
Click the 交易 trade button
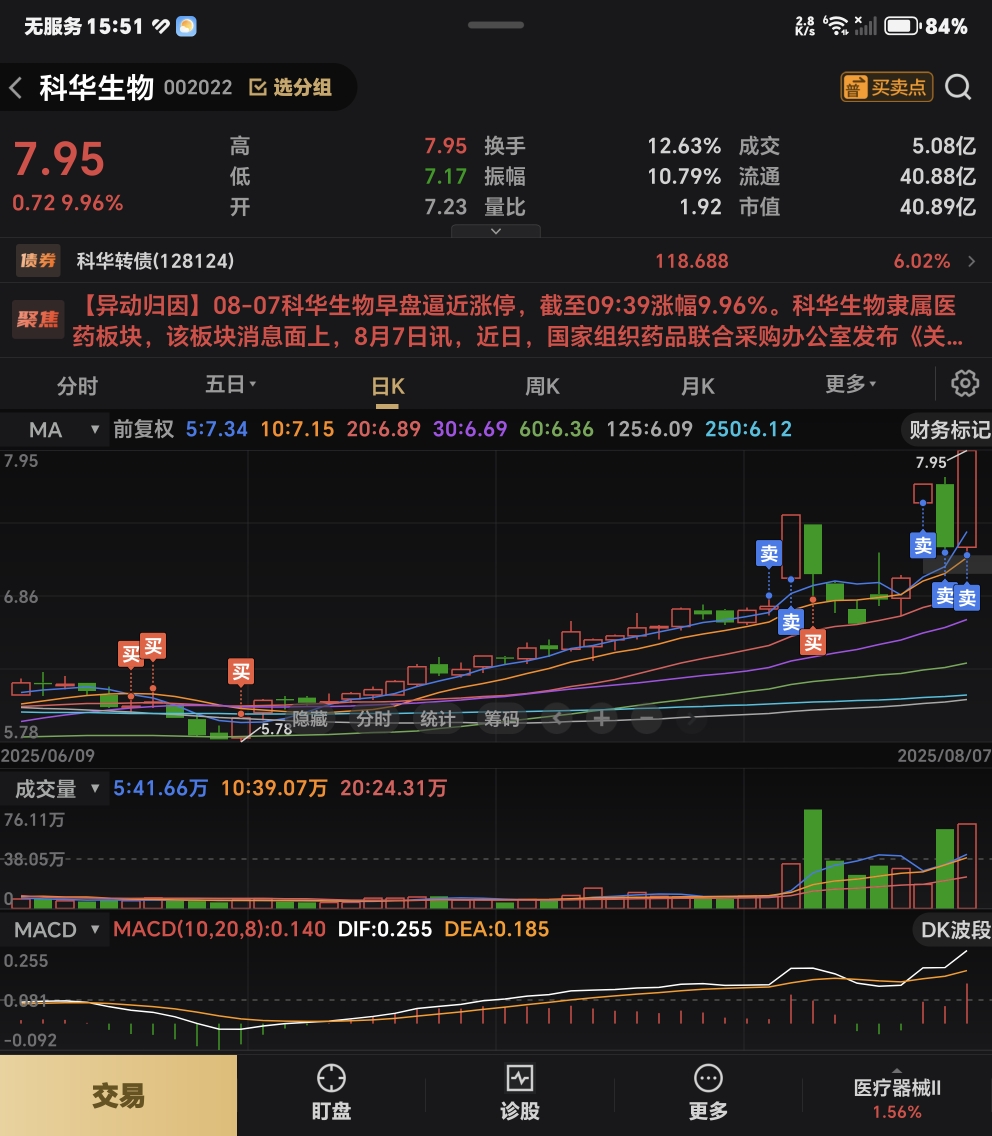pyautogui.click(x=118, y=1095)
